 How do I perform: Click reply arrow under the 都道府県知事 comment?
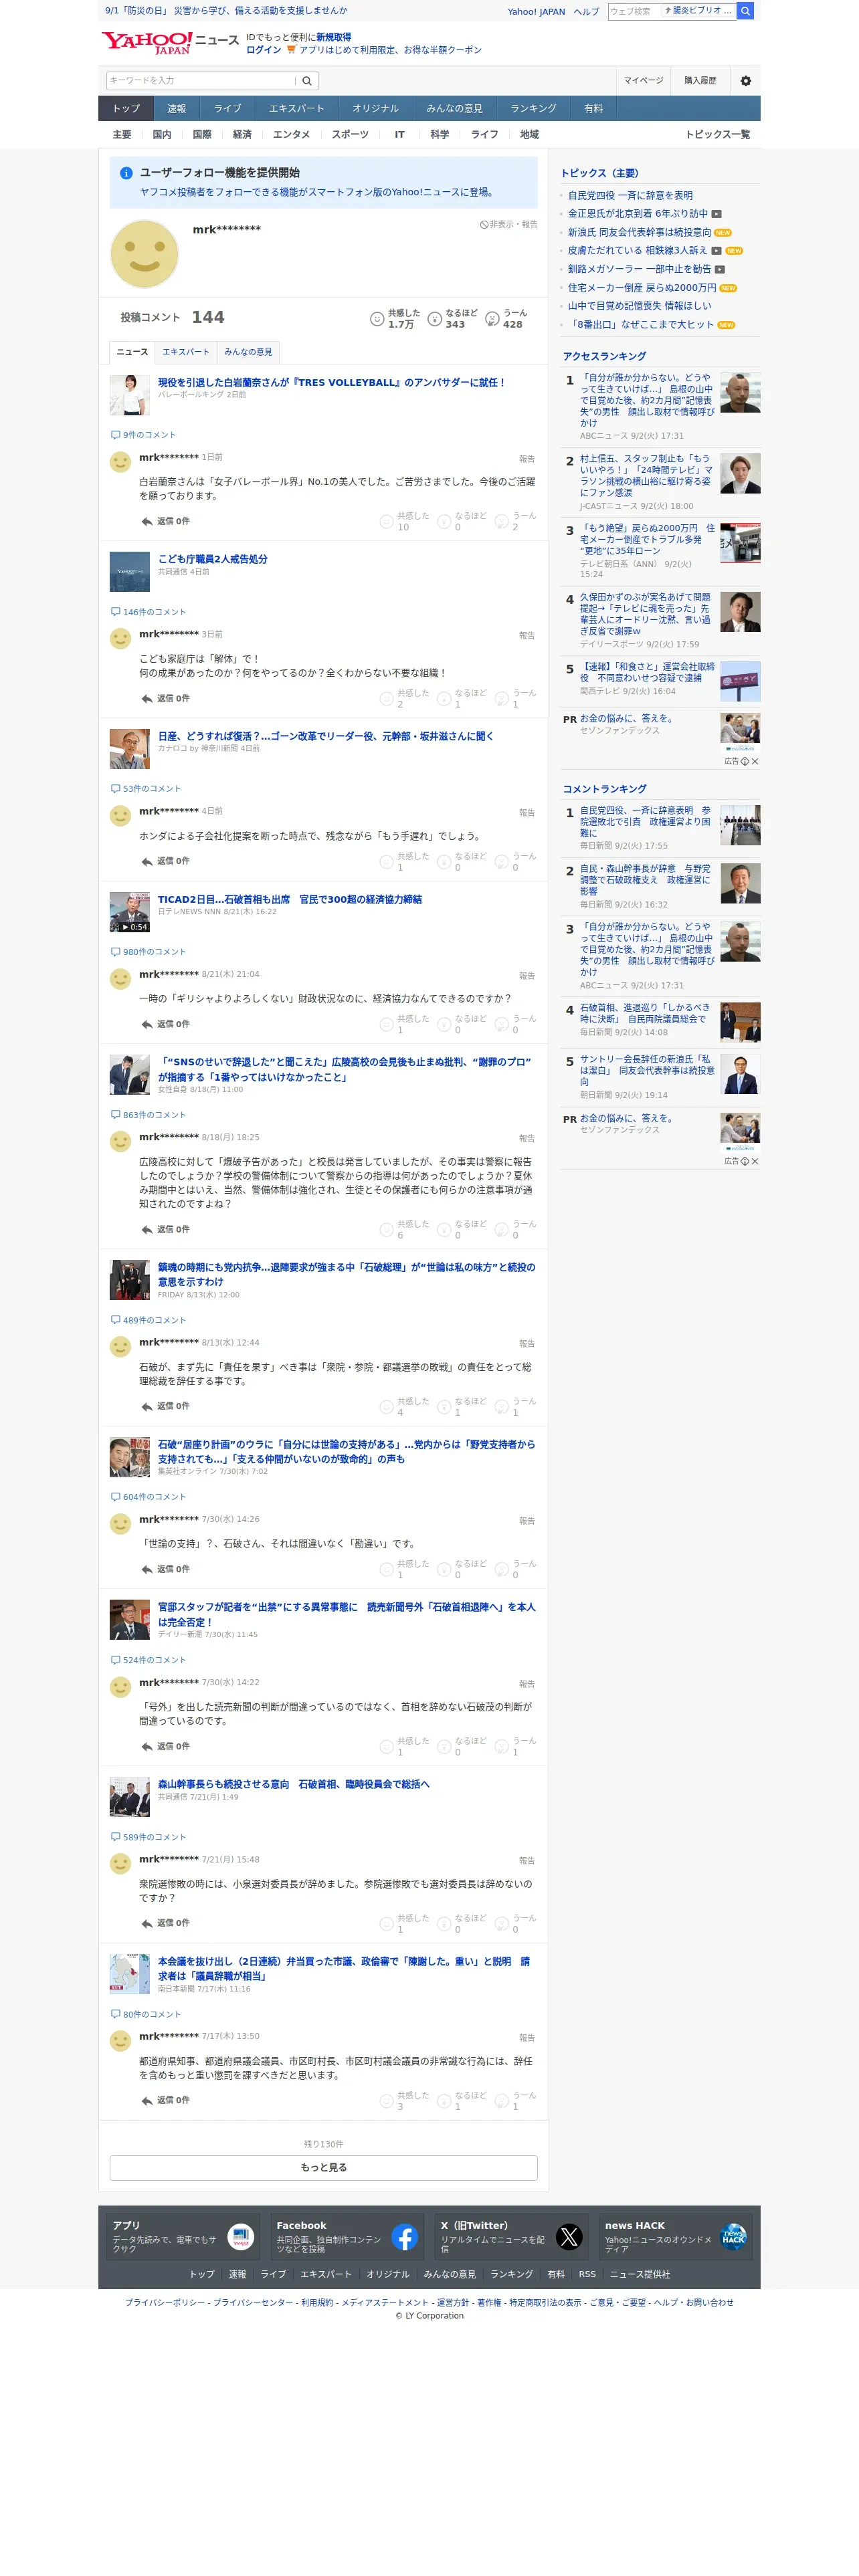click(x=147, y=2100)
